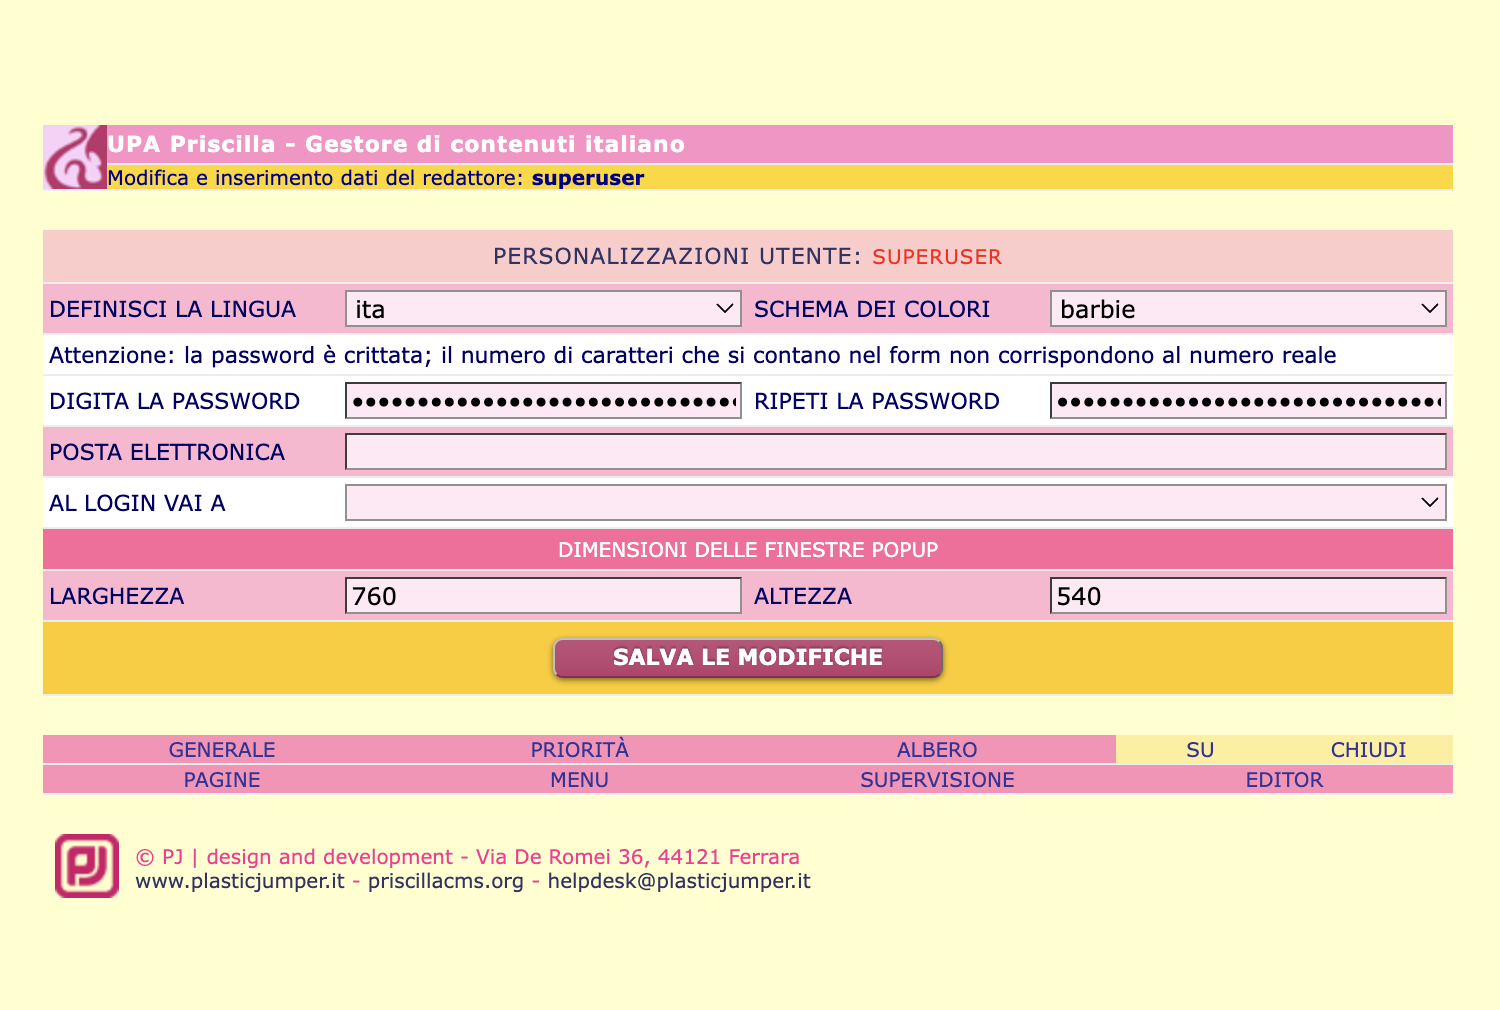
Task: Focus the RIPETI LA PASSWORD field
Action: [x=1247, y=401]
